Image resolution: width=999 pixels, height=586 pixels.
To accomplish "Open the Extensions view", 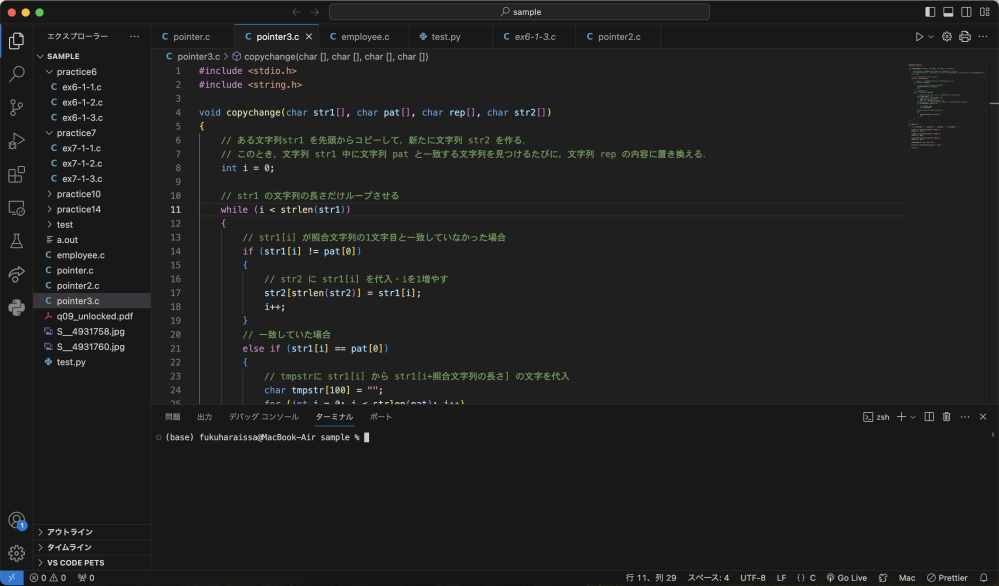I will tap(17, 175).
